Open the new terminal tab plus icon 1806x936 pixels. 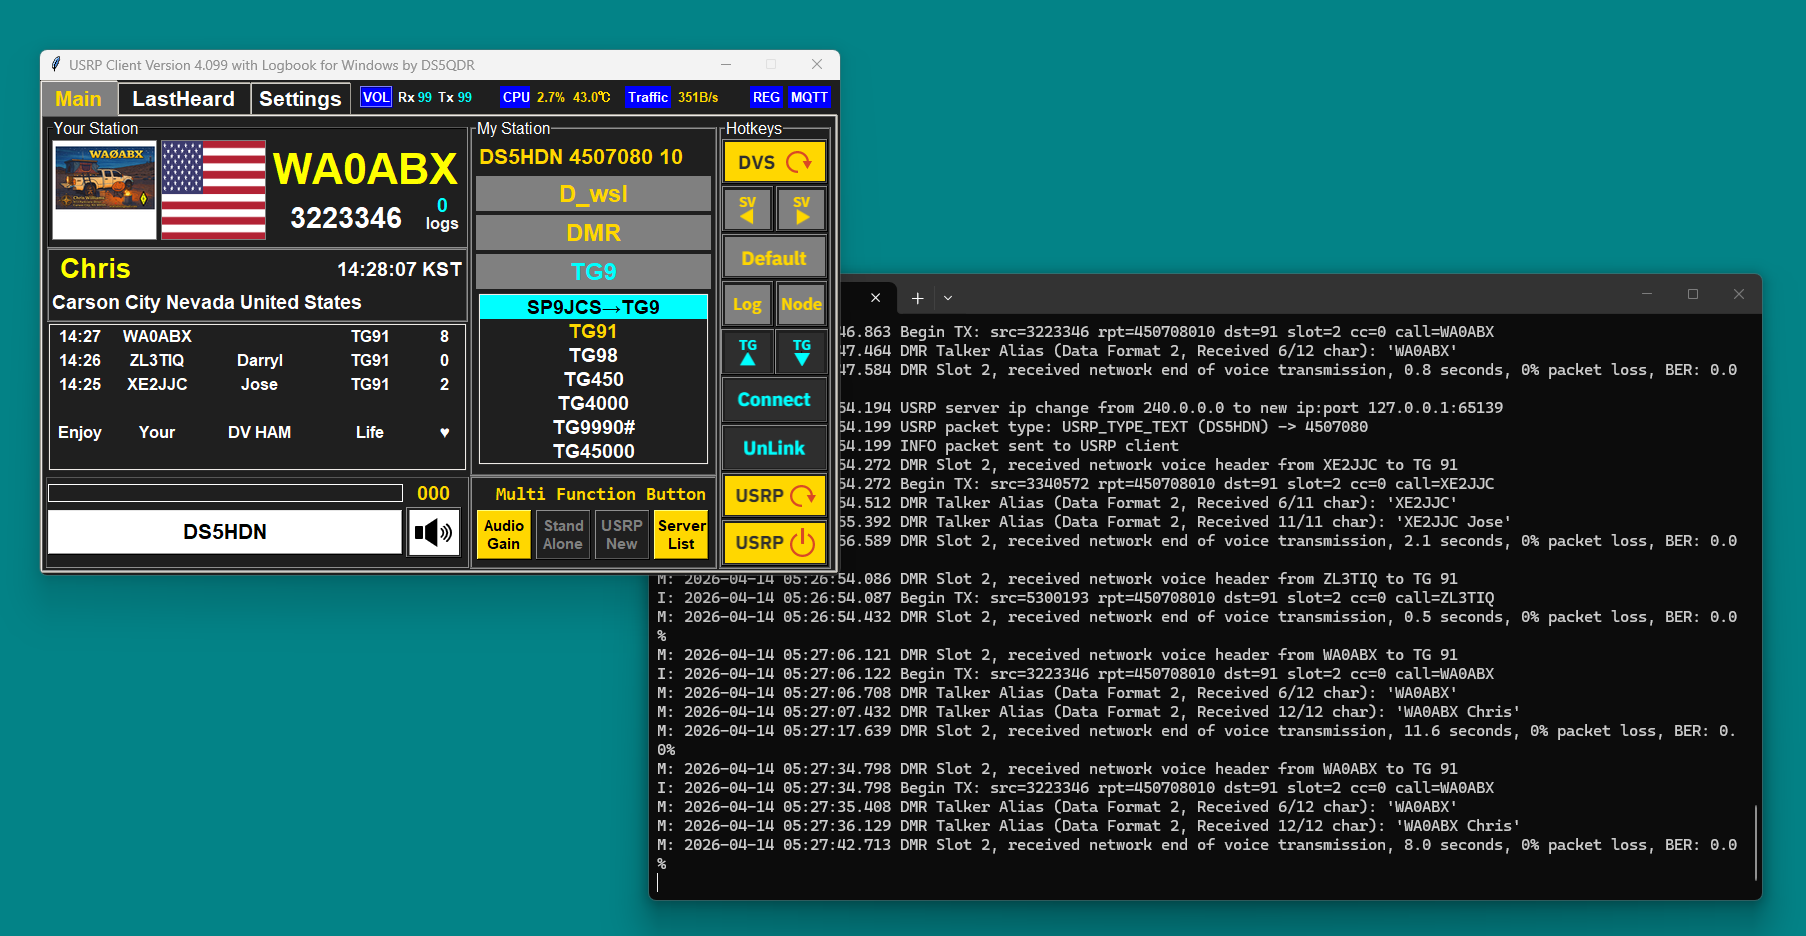pos(917,298)
